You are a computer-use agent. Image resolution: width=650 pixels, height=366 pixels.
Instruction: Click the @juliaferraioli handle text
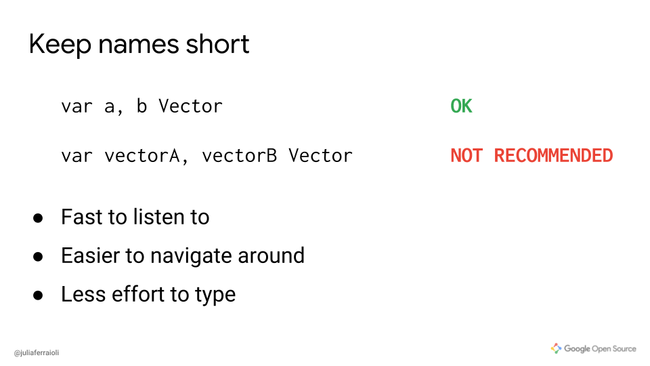pyautogui.click(x=36, y=353)
